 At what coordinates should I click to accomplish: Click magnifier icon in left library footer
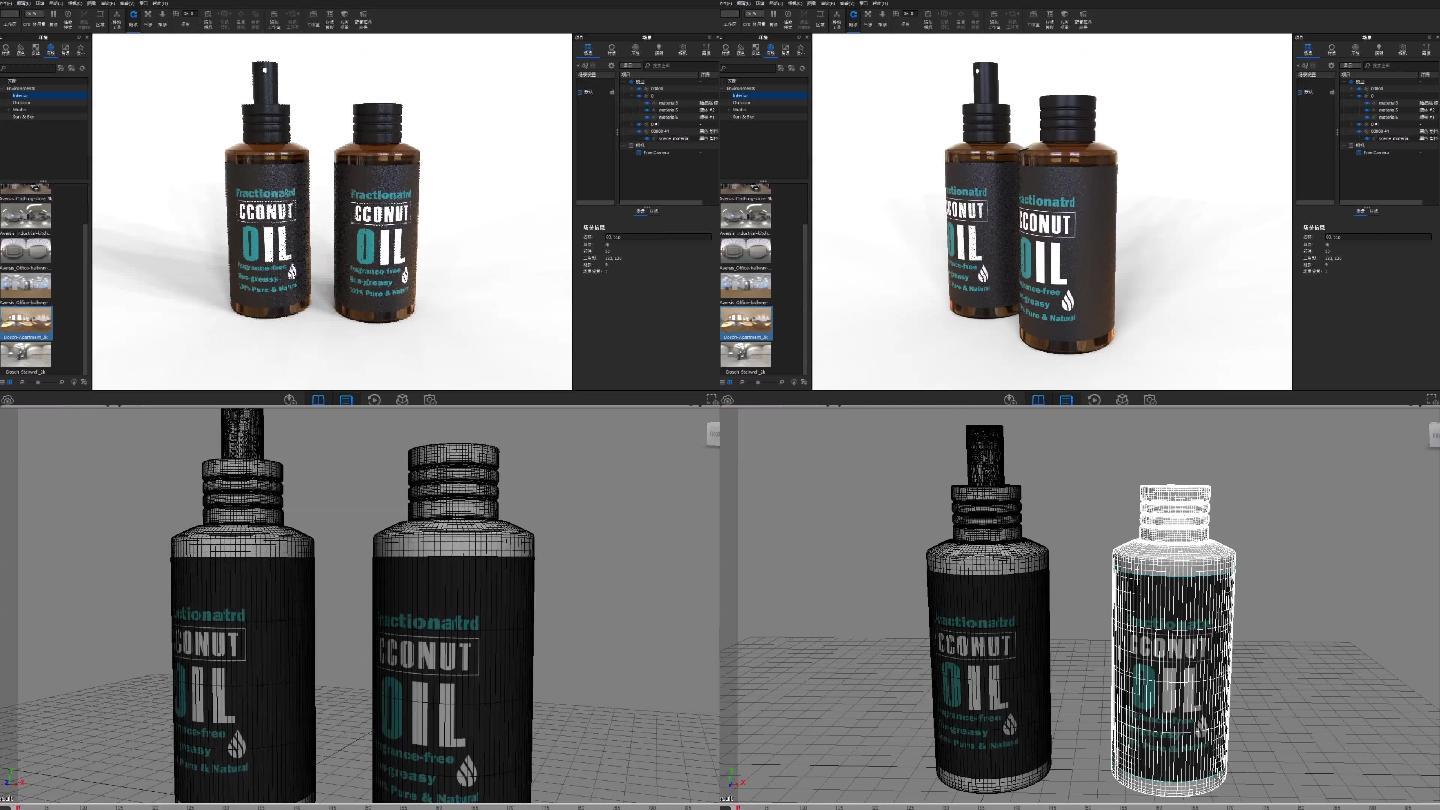click(61, 382)
